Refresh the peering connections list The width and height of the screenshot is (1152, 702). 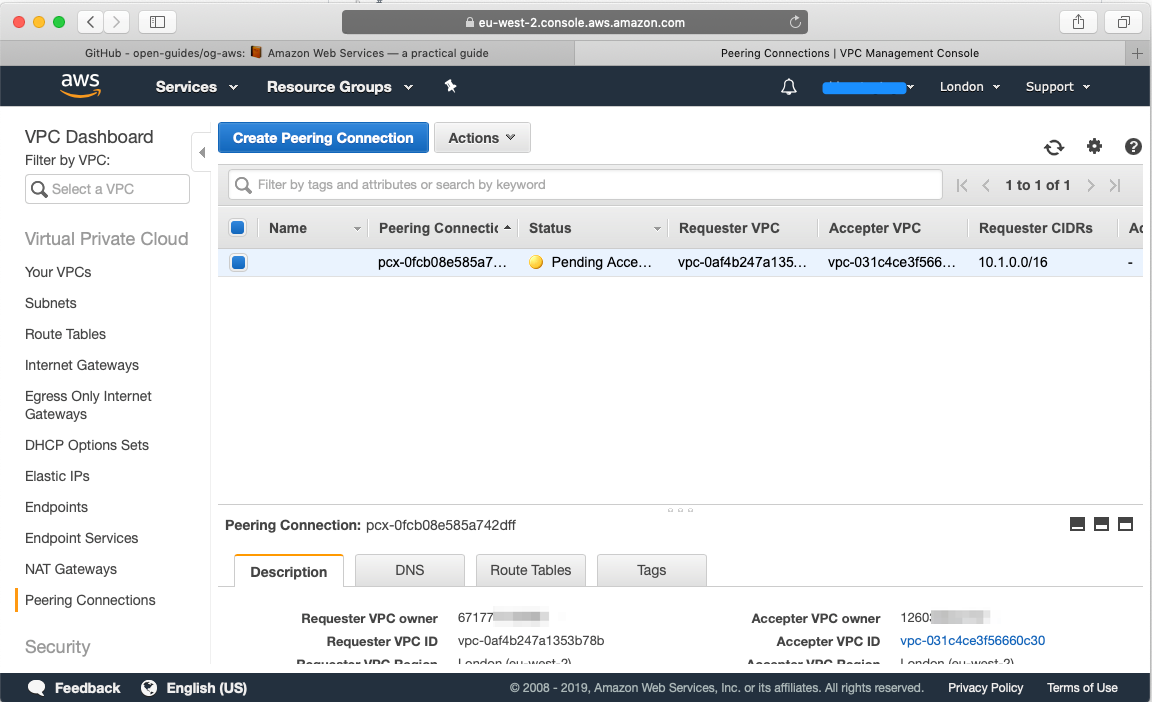[x=1054, y=147]
